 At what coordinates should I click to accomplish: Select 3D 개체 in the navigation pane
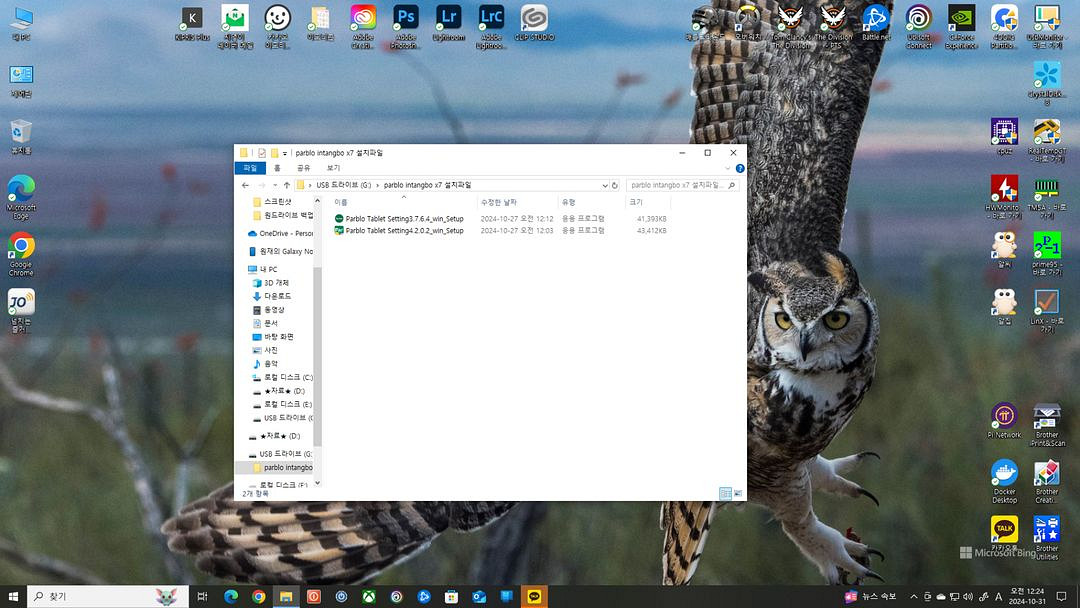pos(276,283)
